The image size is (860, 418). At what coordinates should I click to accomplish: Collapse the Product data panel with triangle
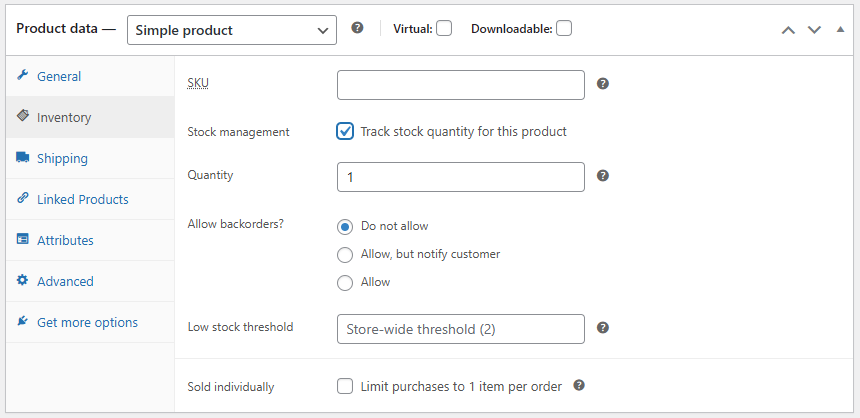(840, 30)
